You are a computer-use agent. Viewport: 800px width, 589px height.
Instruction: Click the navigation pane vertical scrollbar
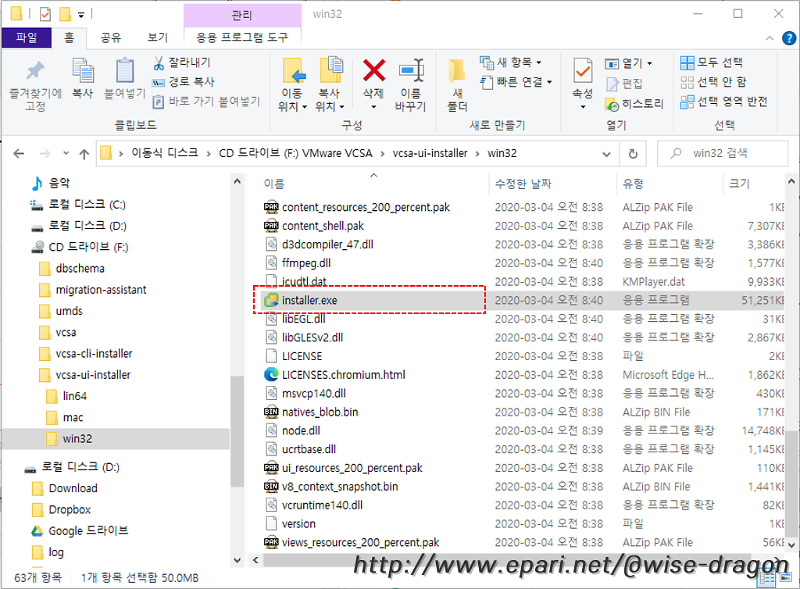pyautogui.click(x=237, y=431)
